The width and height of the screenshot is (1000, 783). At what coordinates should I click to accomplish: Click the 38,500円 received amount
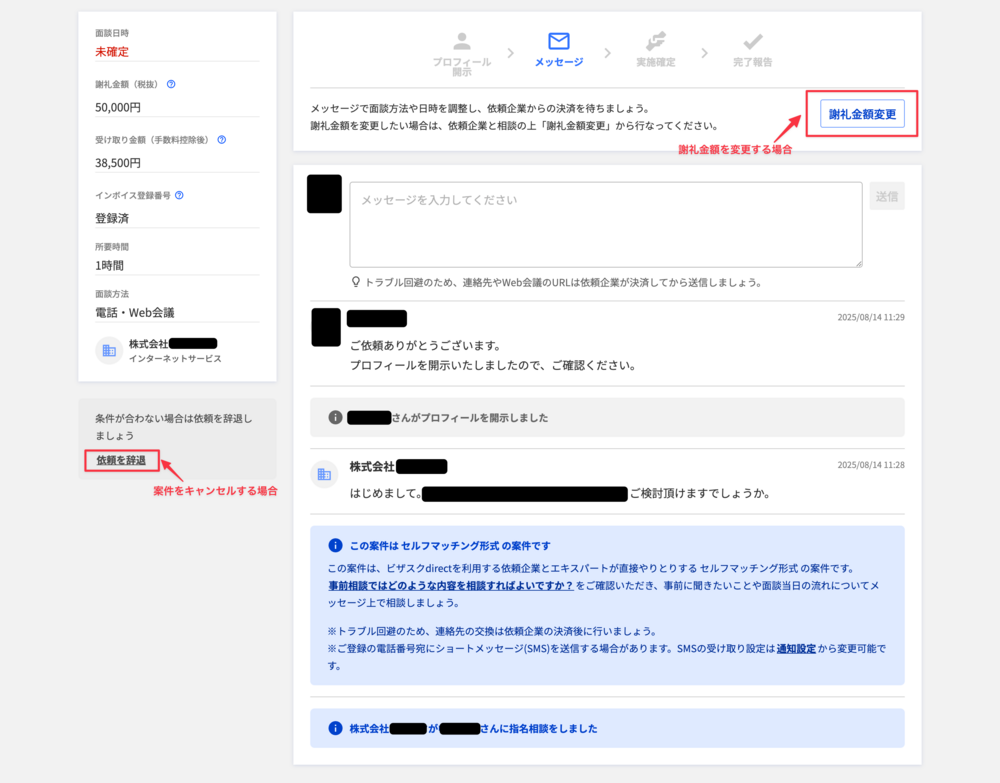[x=118, y=163]
